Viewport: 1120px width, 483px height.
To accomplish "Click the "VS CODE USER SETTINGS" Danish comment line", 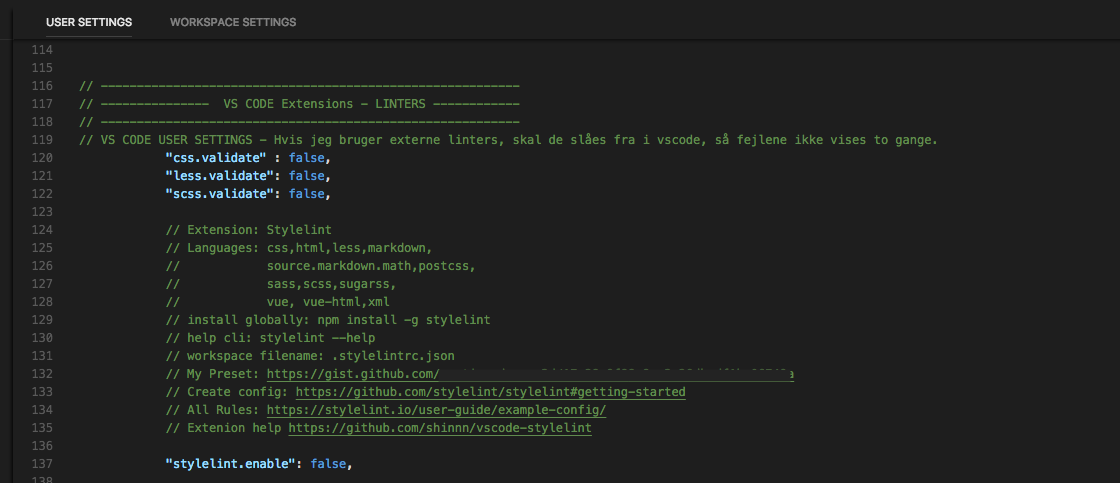I will tap(508, 139).
